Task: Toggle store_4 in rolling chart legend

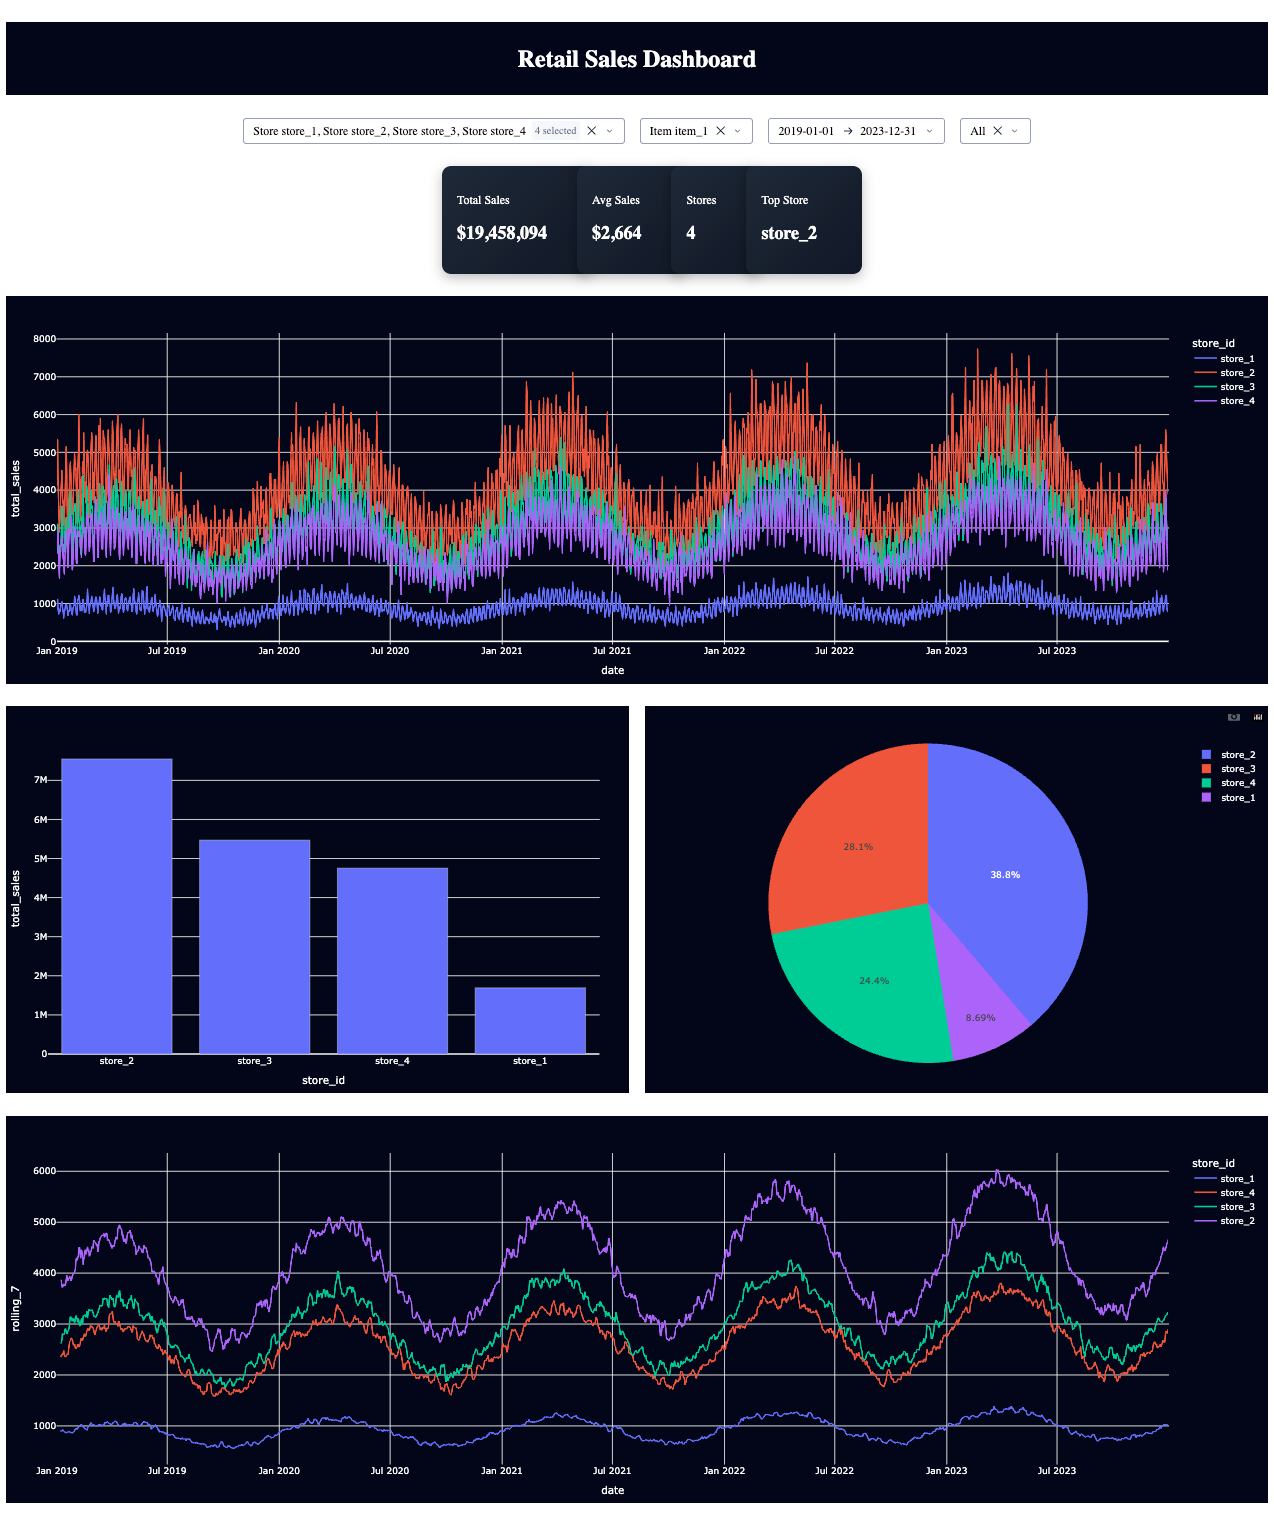Action: [x=1224, y=1193]
